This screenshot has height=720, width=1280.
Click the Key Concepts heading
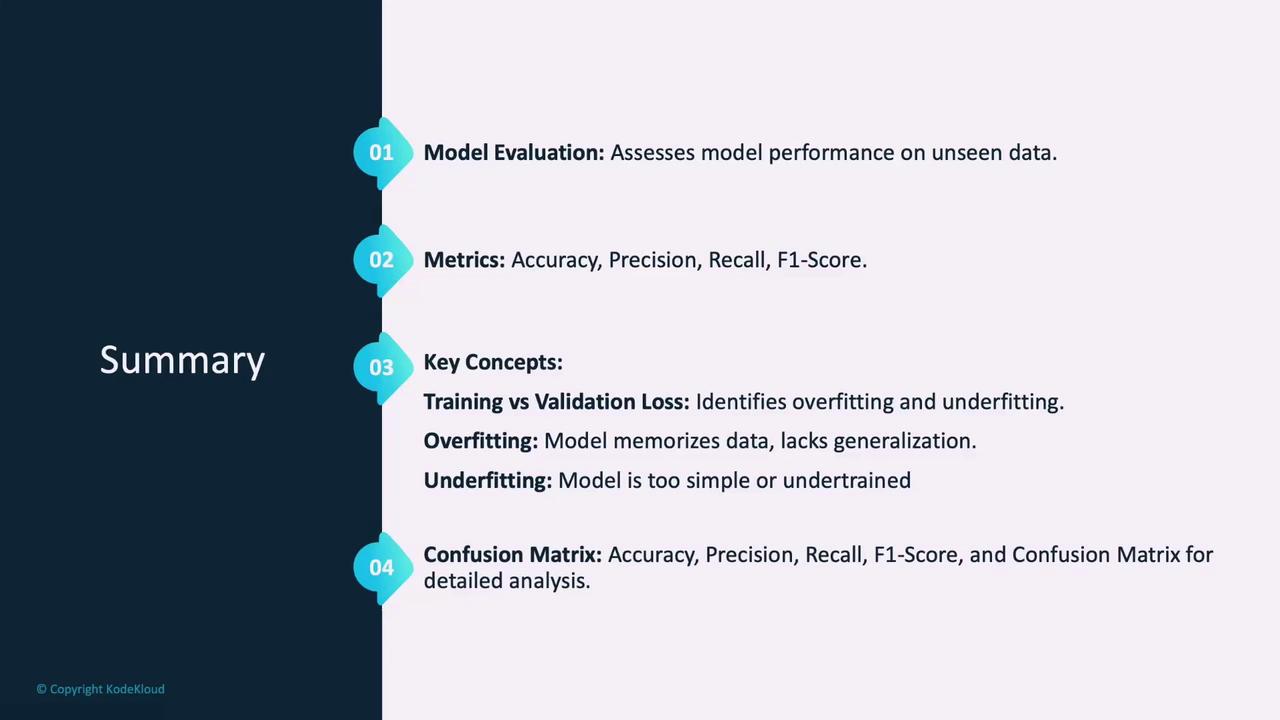(x=493, y=362)
